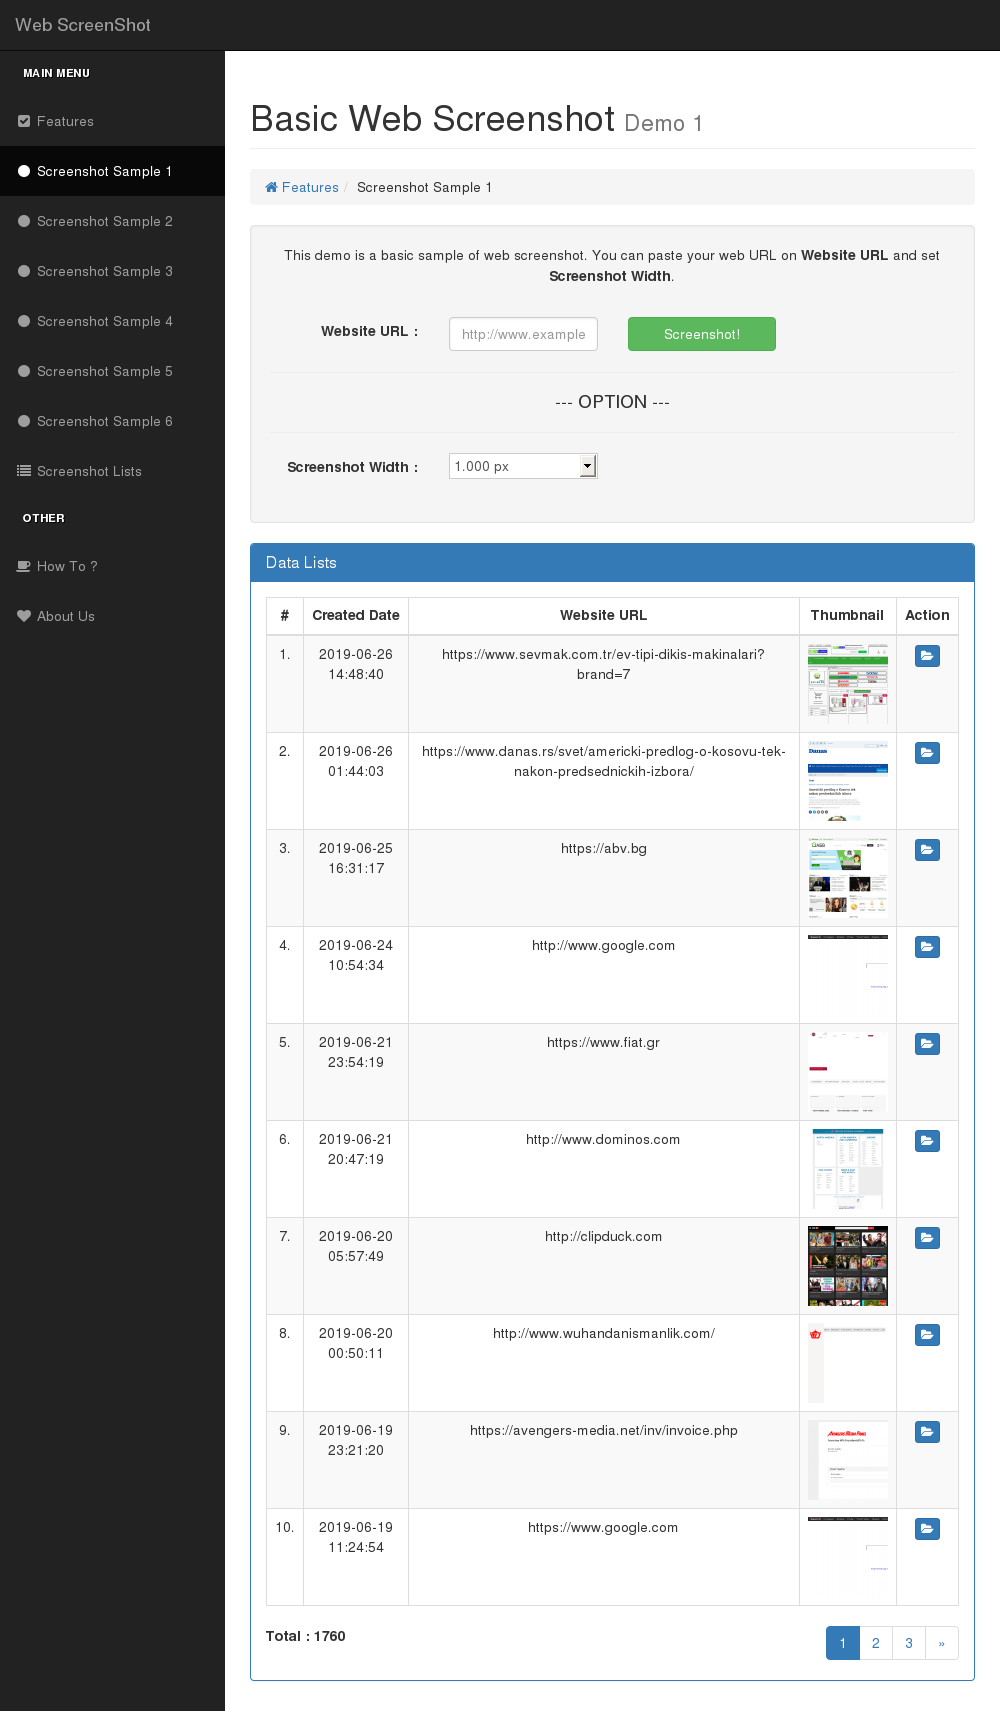Open Screenshot Lists menu label
Image resolution: width=1000 pixels, height=1711 pixels.
pyautogui.click(x=89, y=471)
